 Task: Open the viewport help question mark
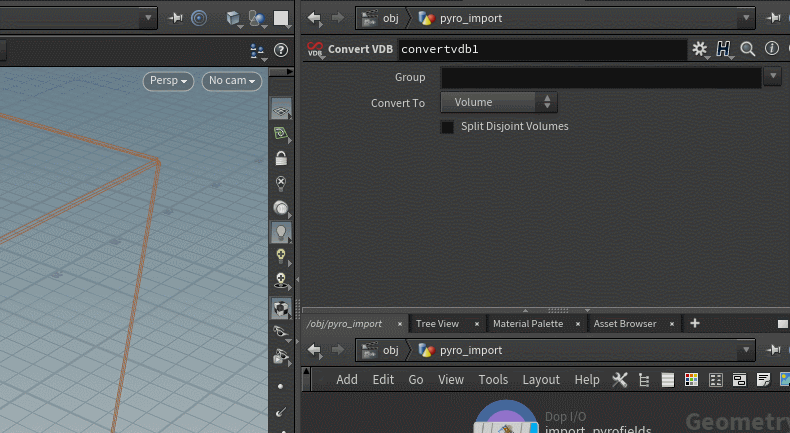281,50
